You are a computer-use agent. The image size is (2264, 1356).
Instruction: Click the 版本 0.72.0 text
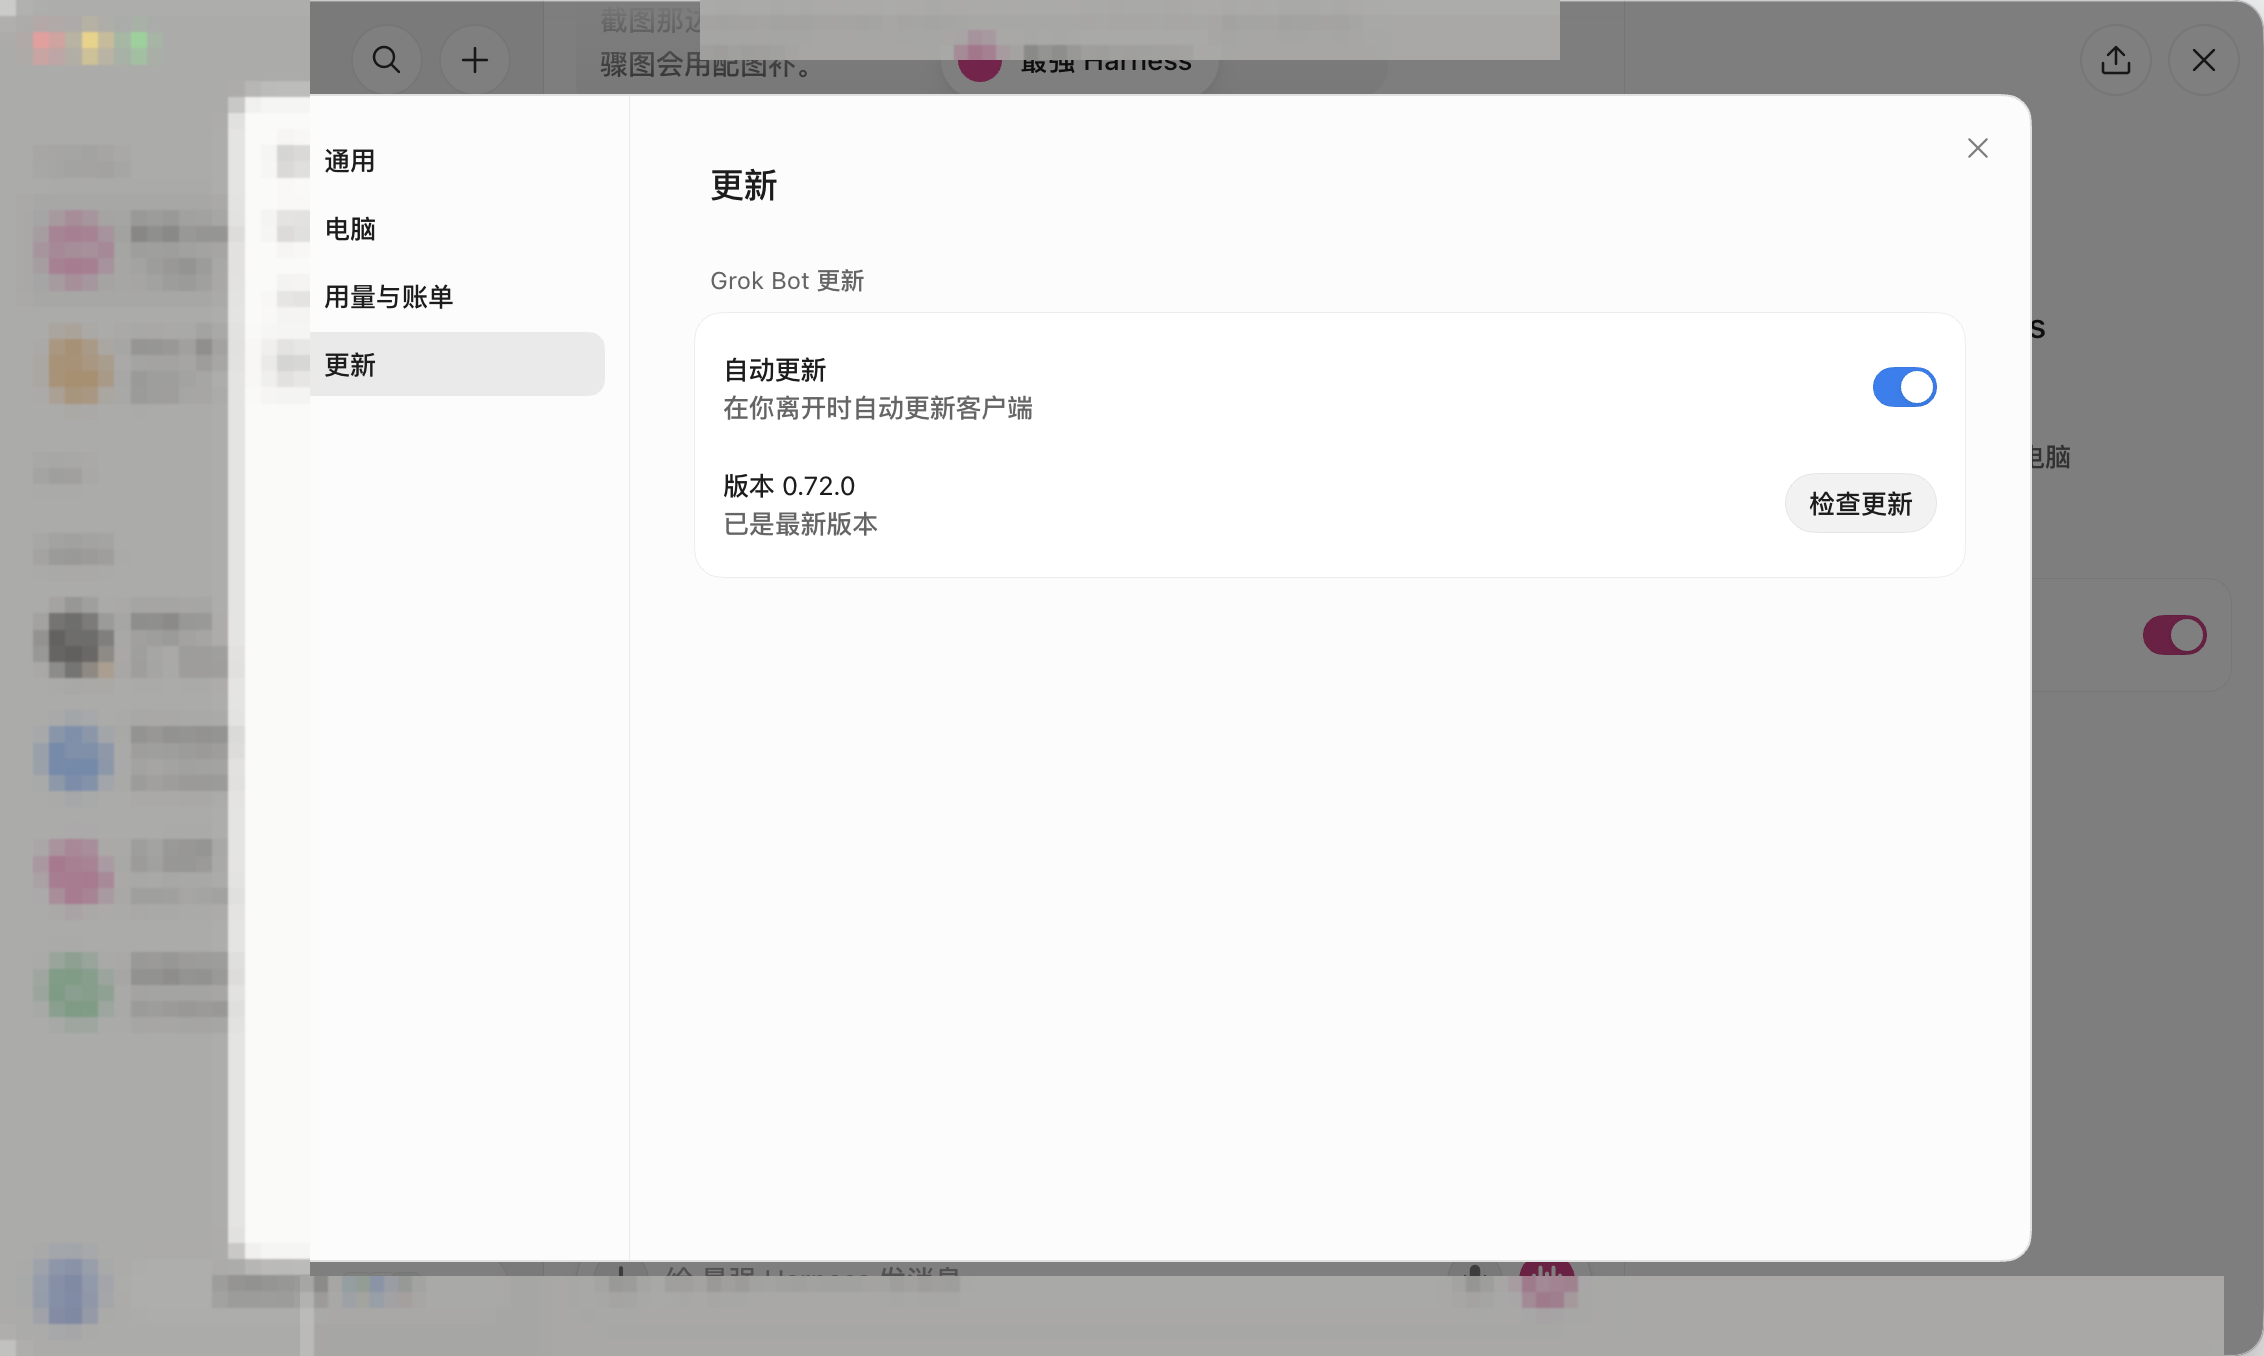(789, 486)
